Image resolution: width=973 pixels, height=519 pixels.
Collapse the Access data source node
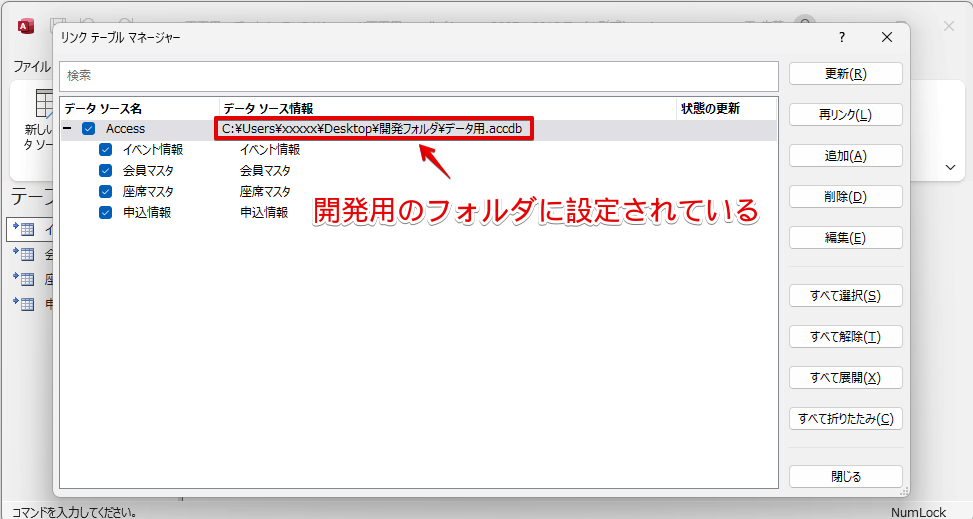click(68, 129)
